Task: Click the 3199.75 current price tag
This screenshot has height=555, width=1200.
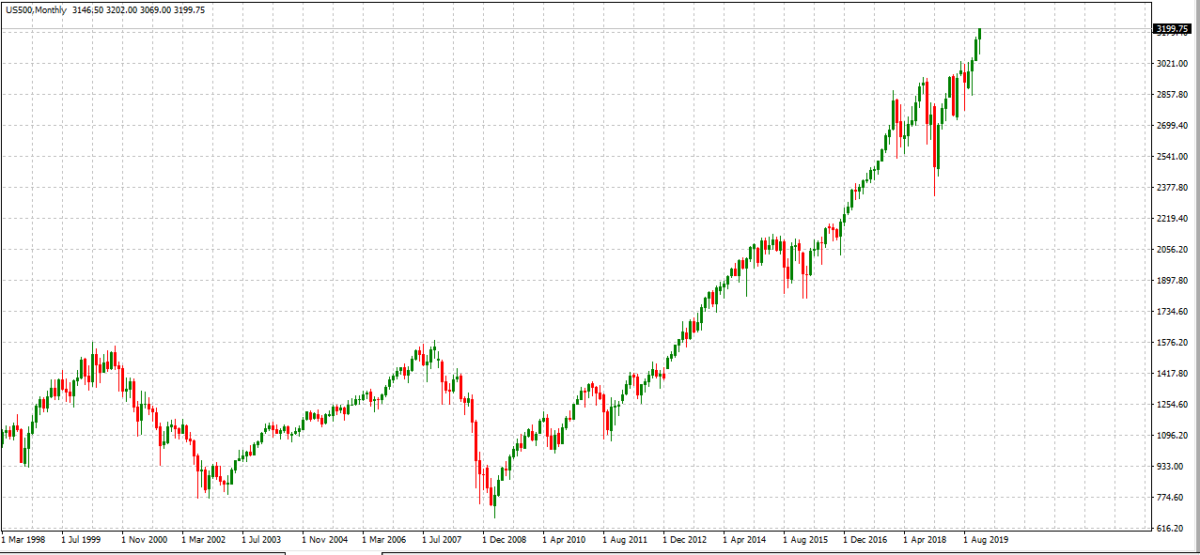Action: click(1170, 30)
